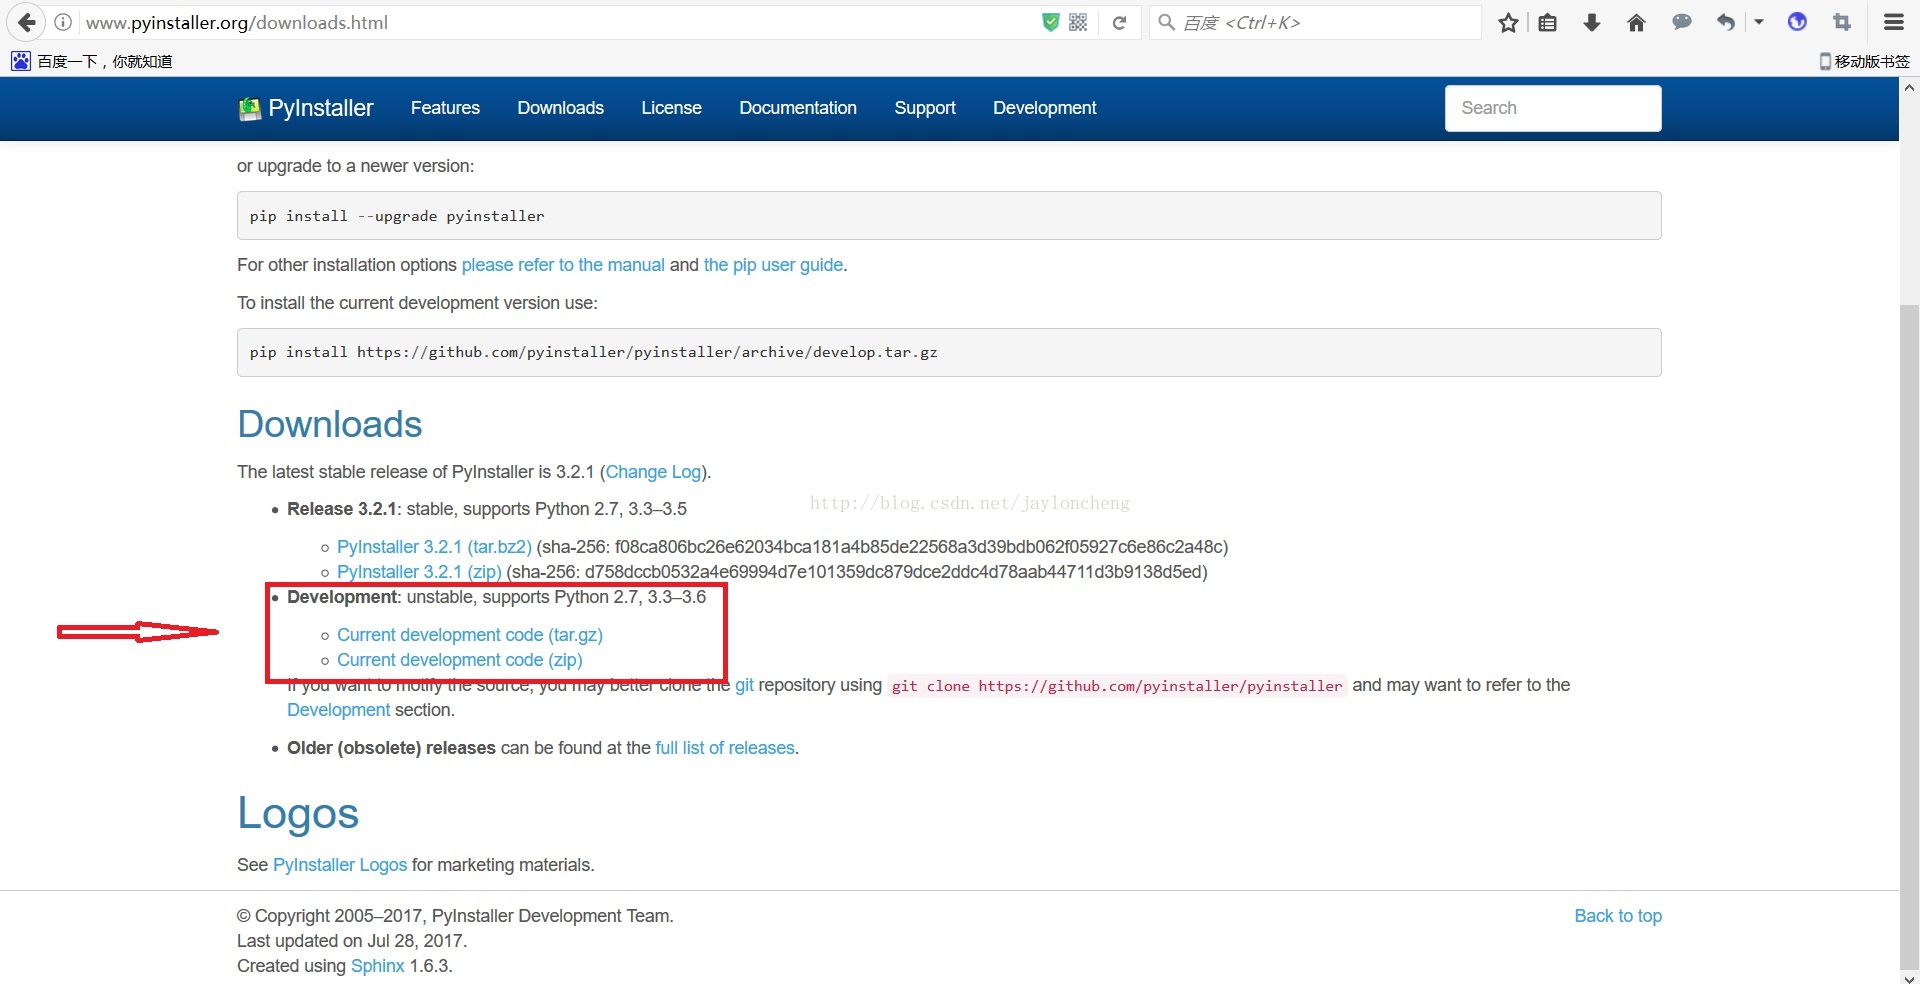1920x984 pixels.
Task: Open the mobile bookmarks 移动版书签 folder
Action: coord(1864,61)
